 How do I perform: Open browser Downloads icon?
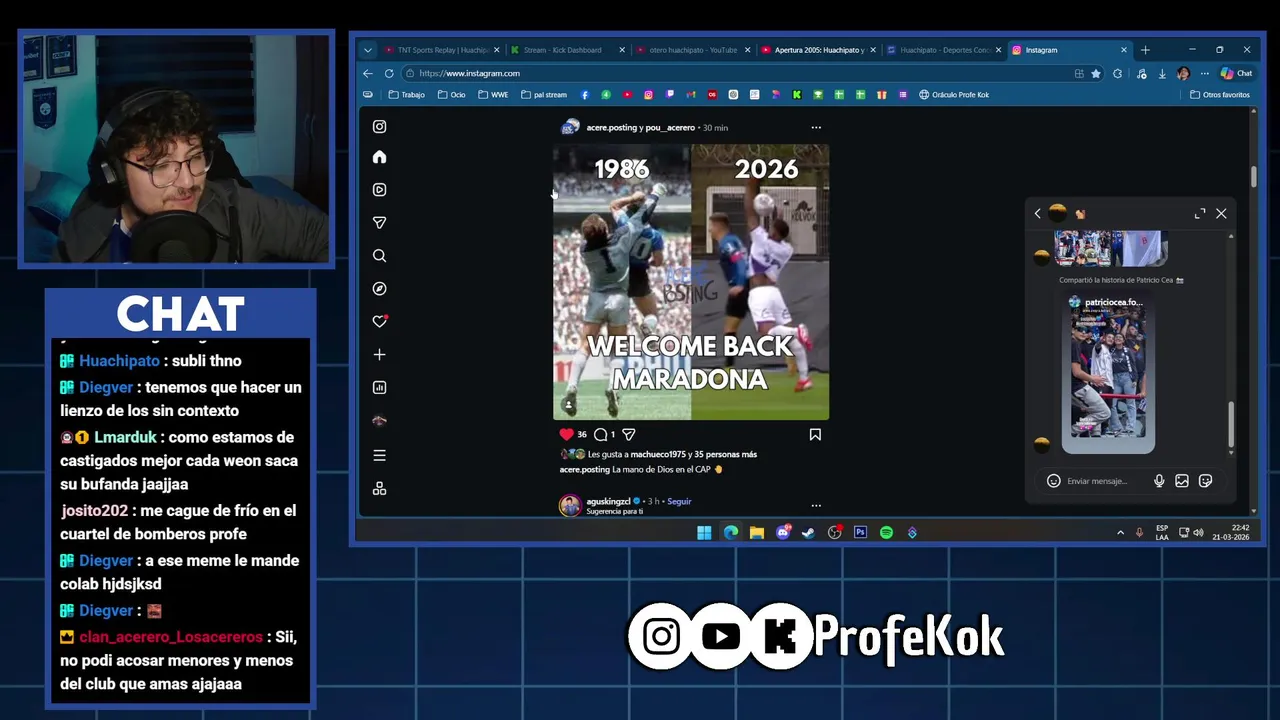pyautogui.click(x=1162, y=73)
